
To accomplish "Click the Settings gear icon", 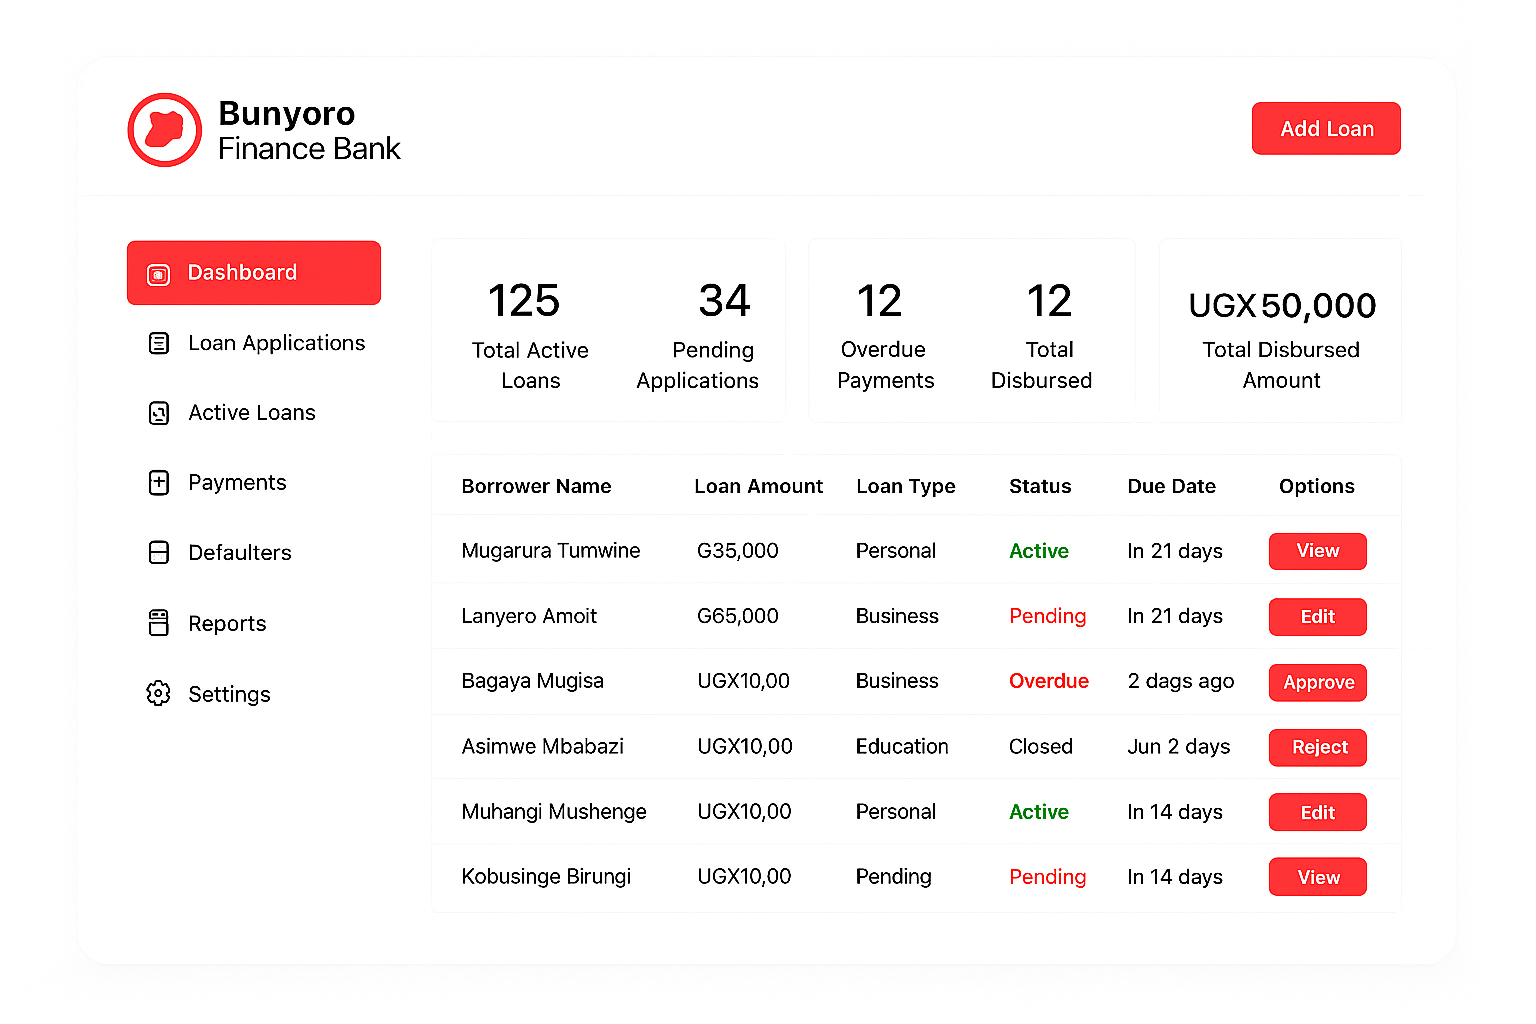I will (x=159, y=693).
